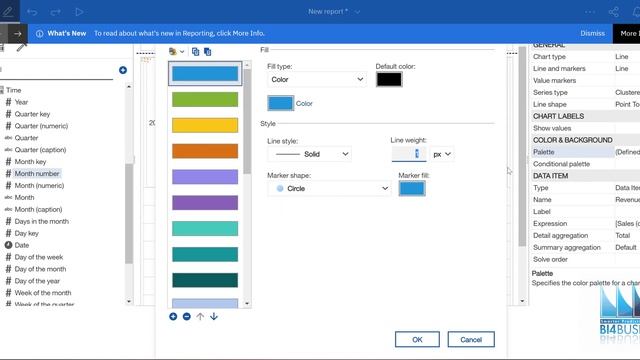Click the OK button
The image size is (640, 360).
point(417,339)
